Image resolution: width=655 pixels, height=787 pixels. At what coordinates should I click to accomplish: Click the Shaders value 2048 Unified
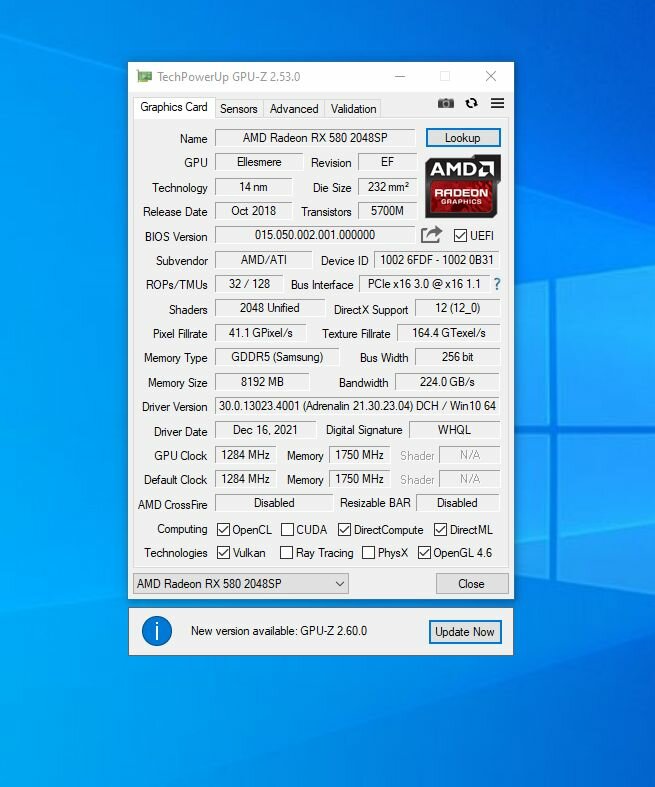pos(270,308)
